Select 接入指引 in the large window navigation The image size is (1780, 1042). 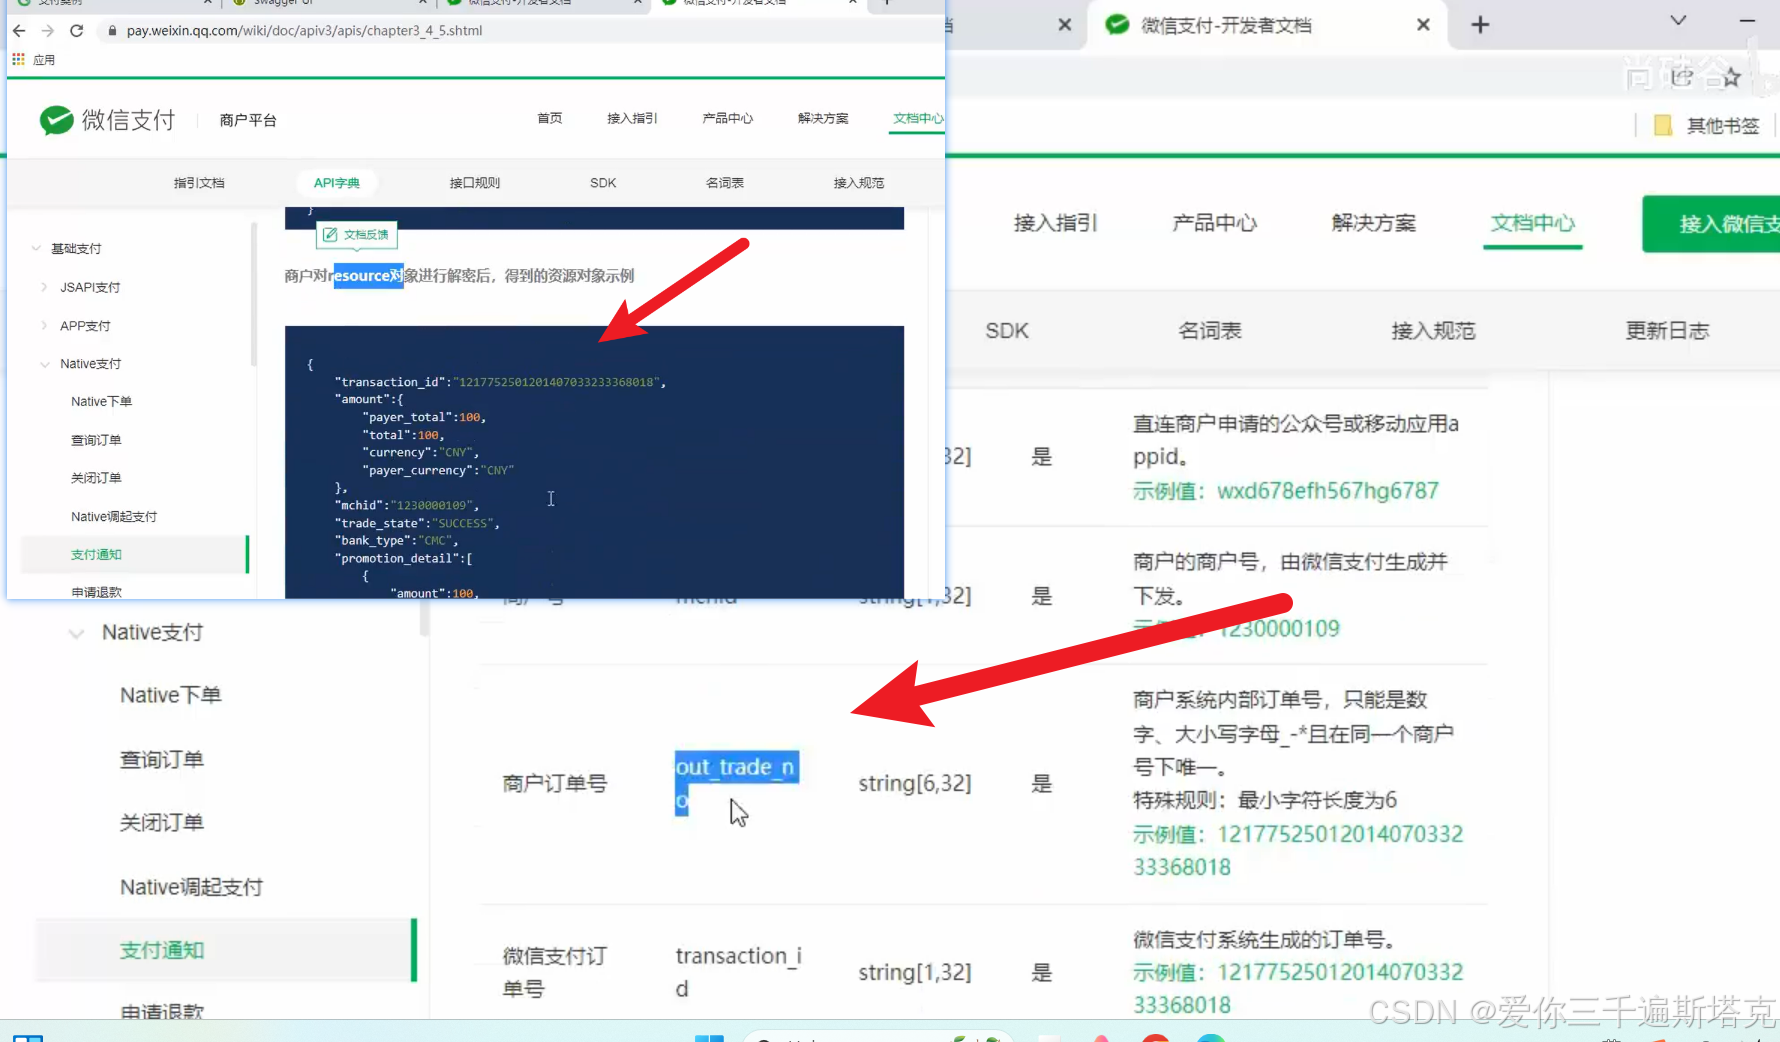click(x=1056, y=223)
